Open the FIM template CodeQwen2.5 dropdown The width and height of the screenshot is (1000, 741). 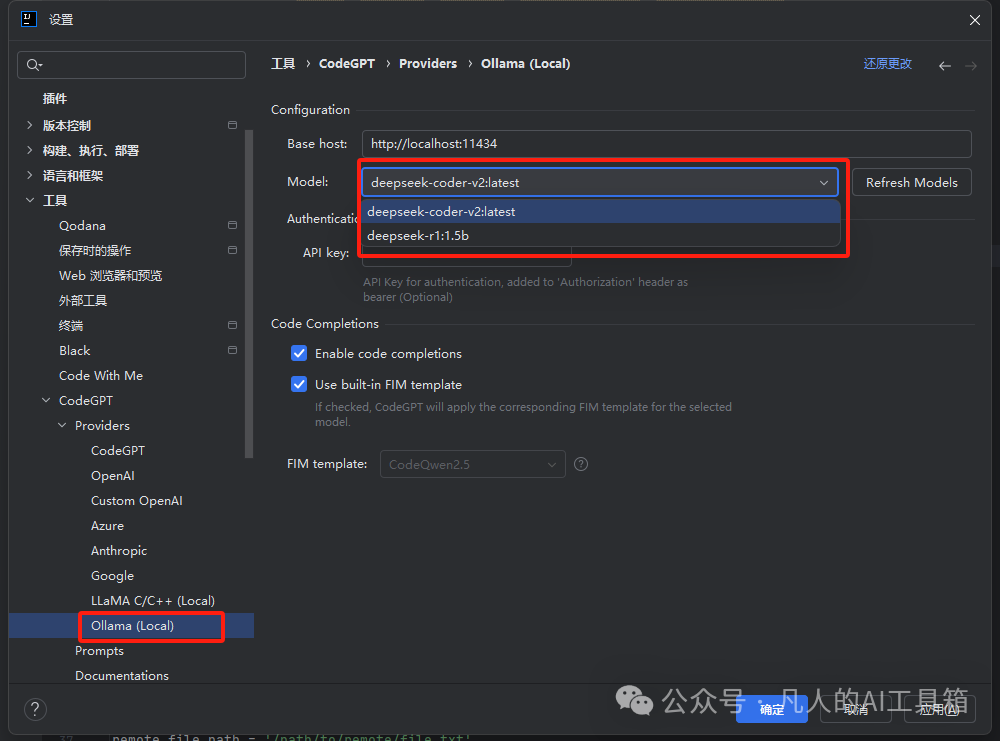[x=473, y=464]
